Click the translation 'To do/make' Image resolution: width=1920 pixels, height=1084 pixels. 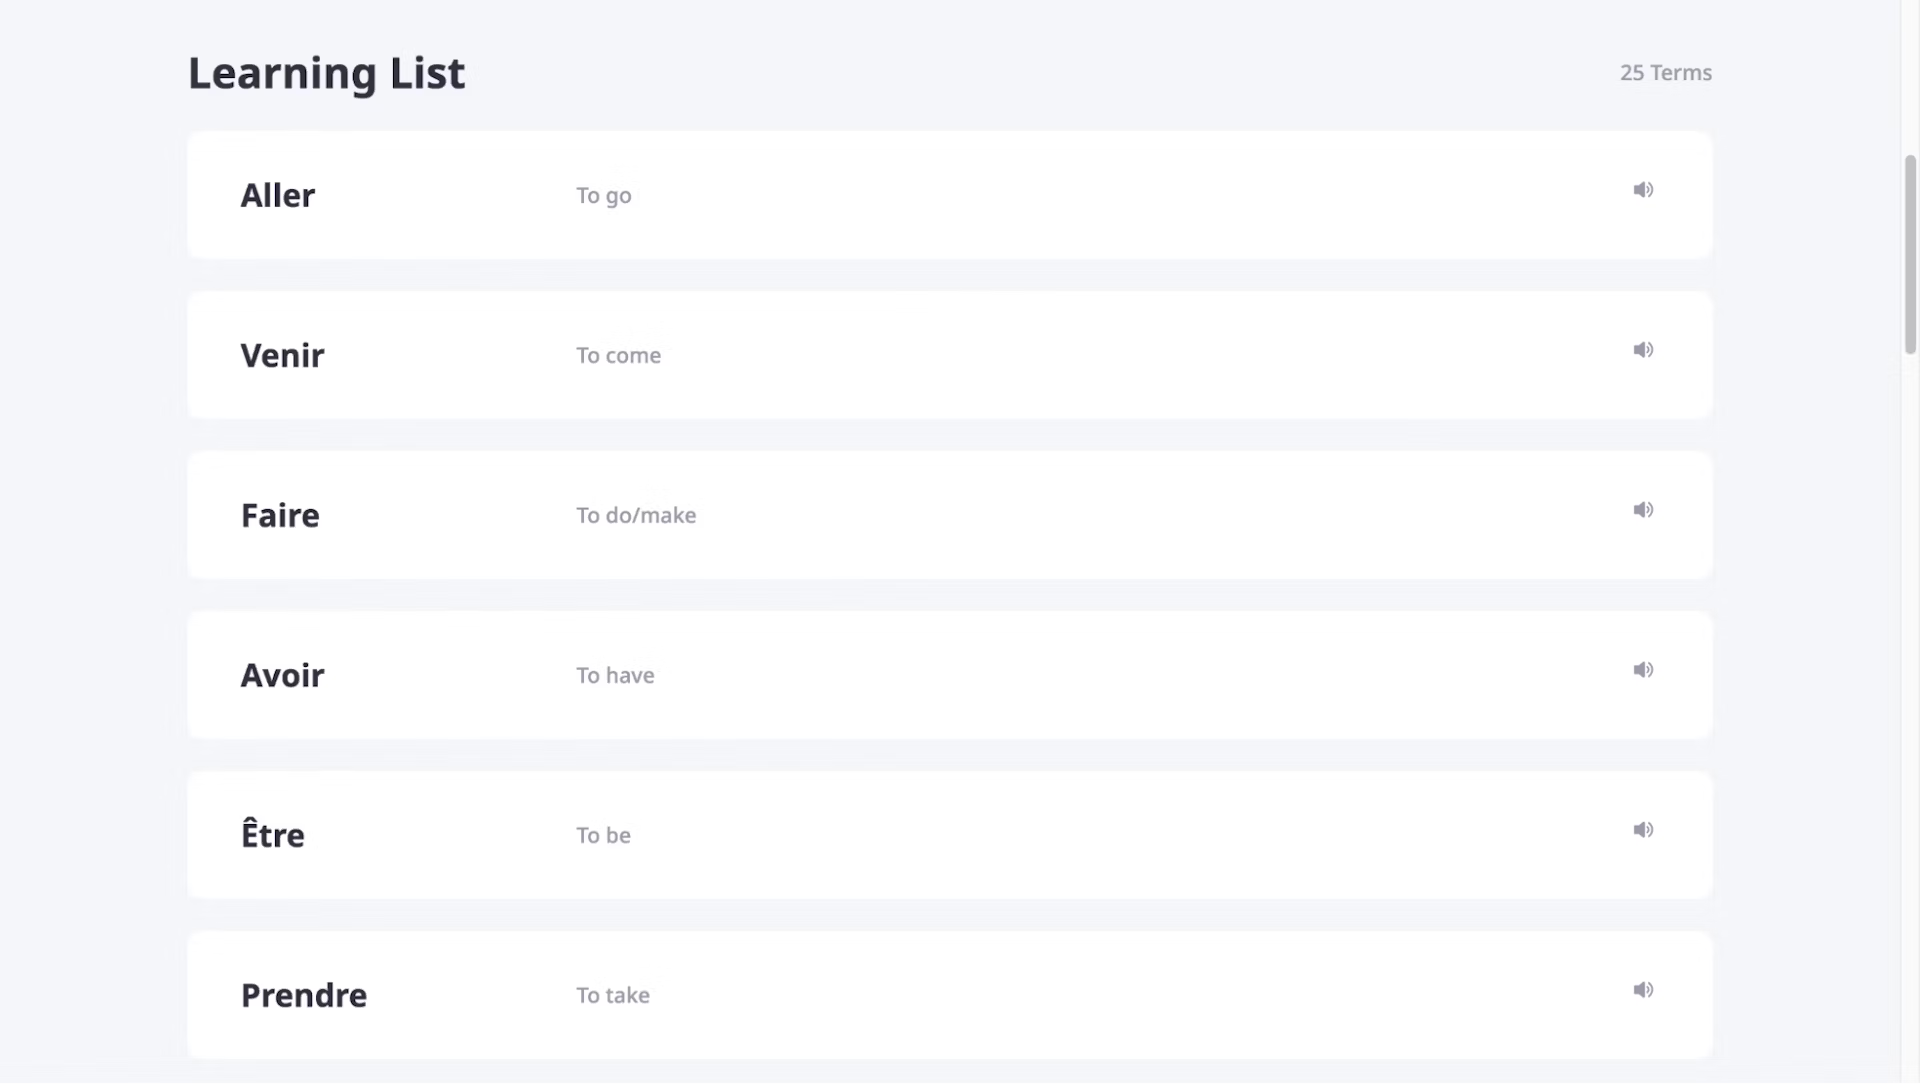click(636, 515)
